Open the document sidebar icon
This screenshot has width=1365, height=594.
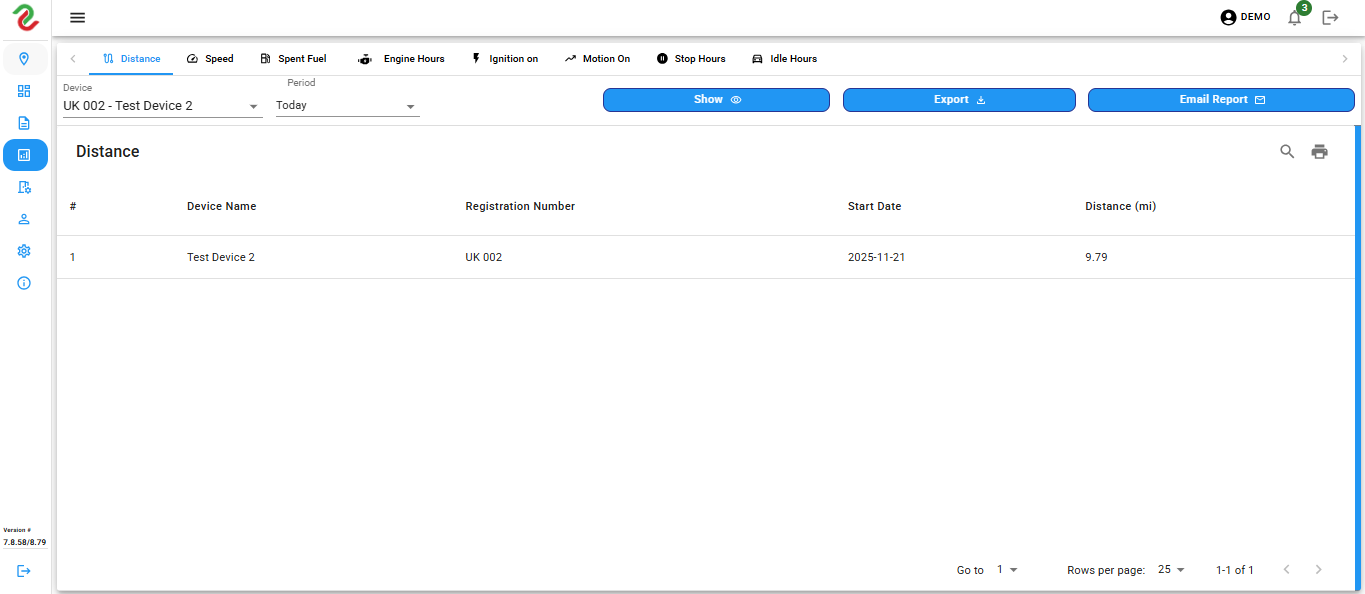pos(24,123)
